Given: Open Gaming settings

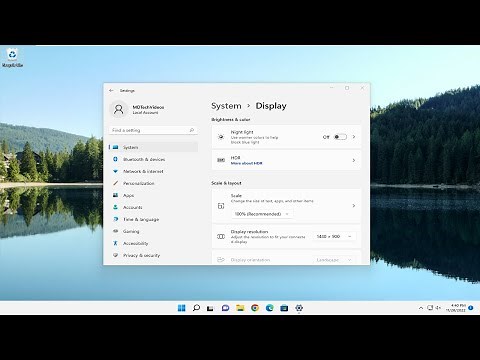Looking at the screenshot, I should tap(153, 231).
